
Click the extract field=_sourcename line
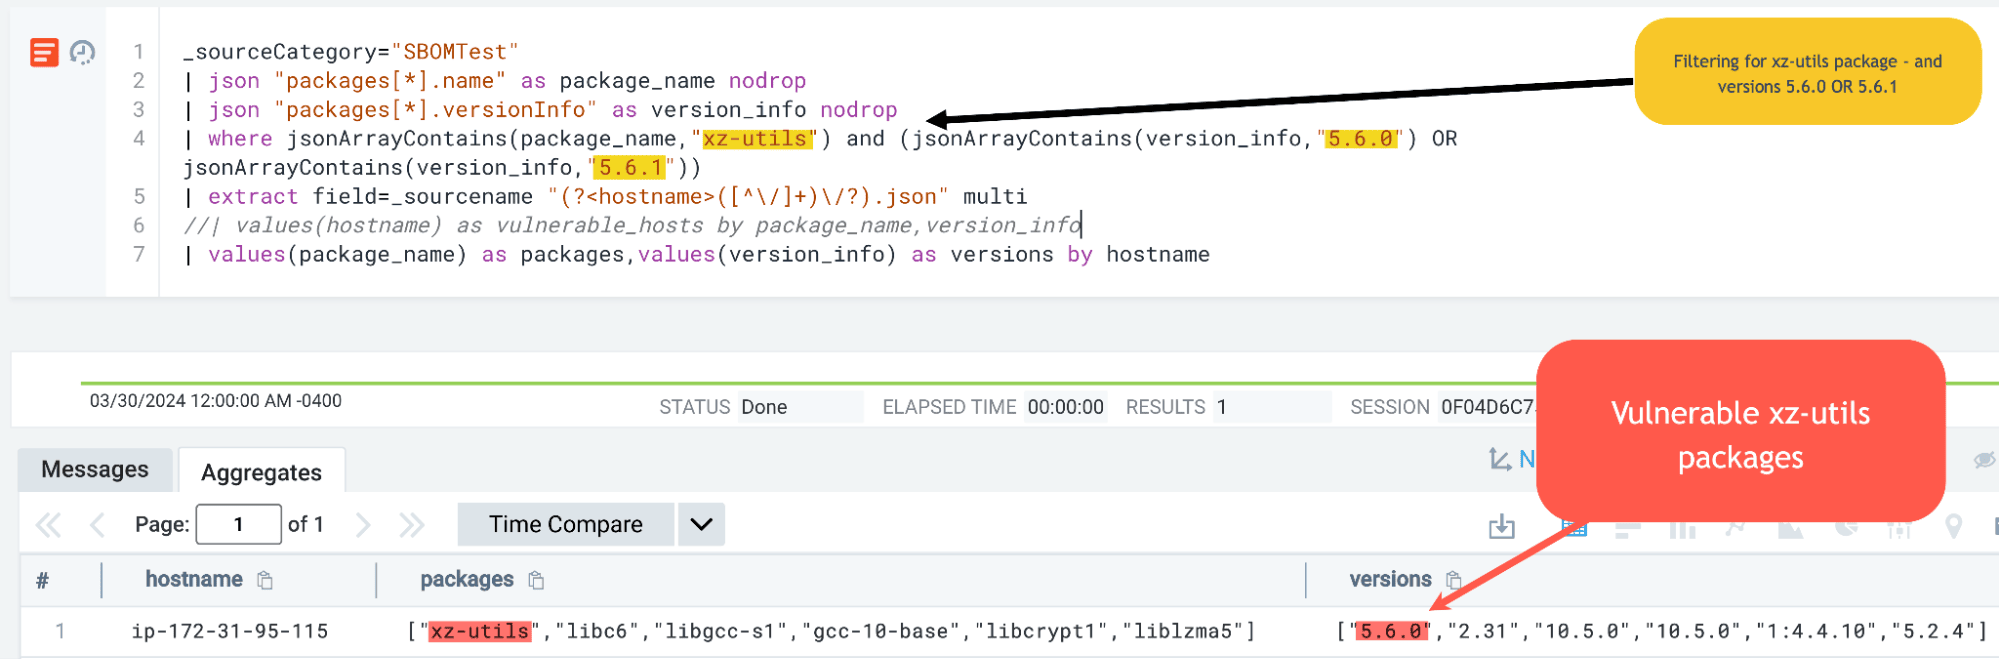pos(605,196)
